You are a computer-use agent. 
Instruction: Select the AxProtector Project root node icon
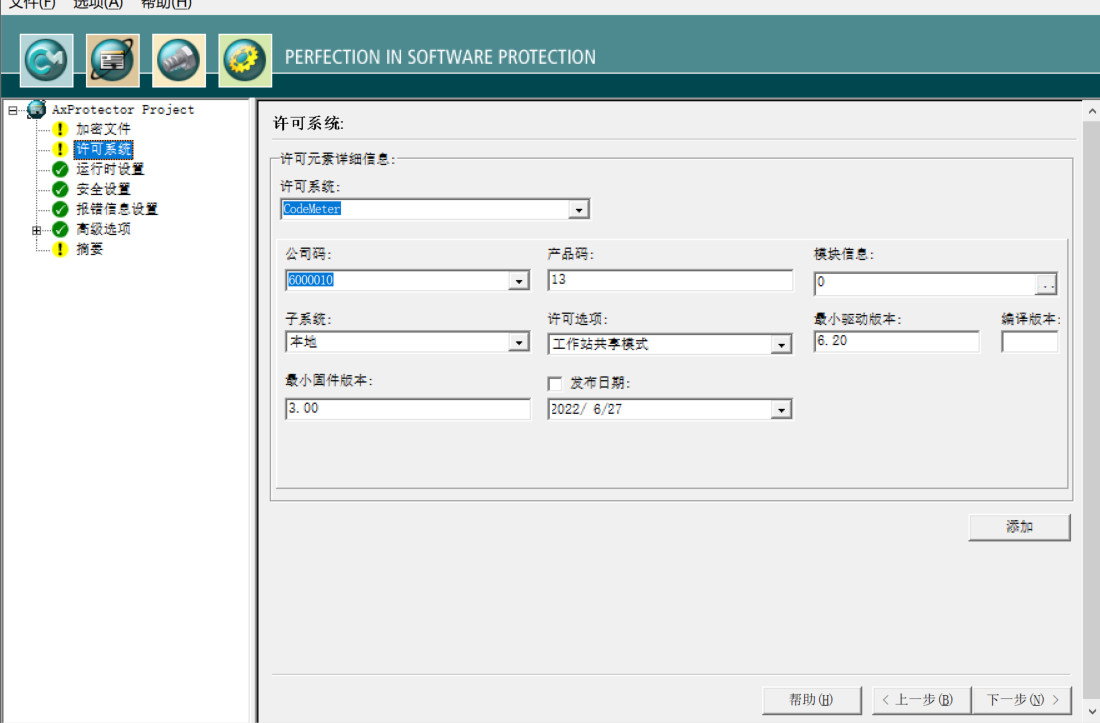37,109
